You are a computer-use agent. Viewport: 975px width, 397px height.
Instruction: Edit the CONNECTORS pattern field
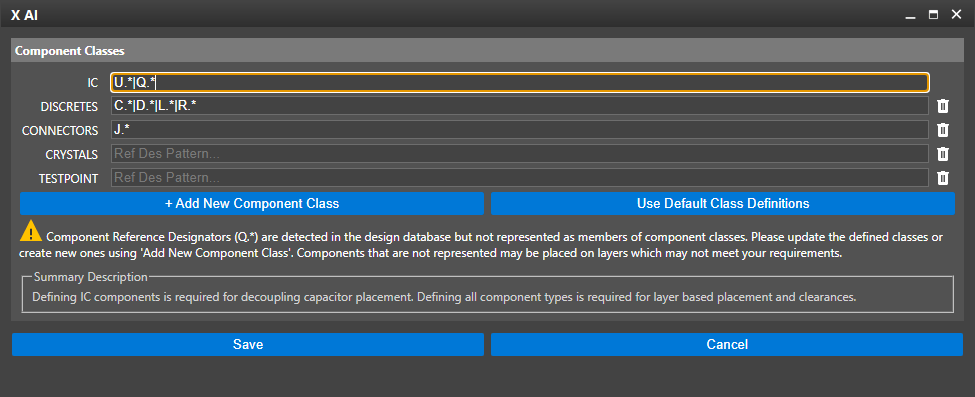click(x=520, y=130)
